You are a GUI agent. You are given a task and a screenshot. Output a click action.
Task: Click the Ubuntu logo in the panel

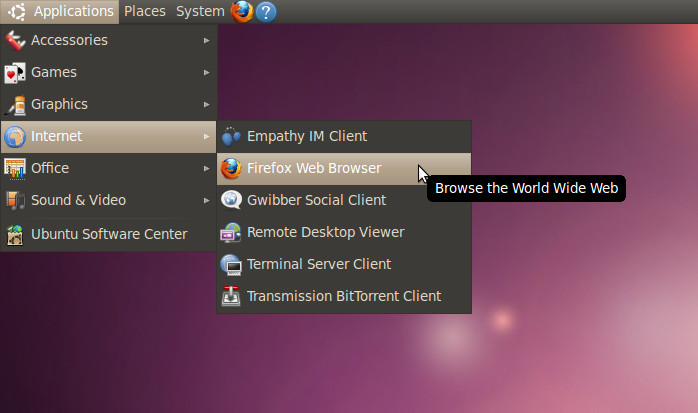tap(16, 12)
